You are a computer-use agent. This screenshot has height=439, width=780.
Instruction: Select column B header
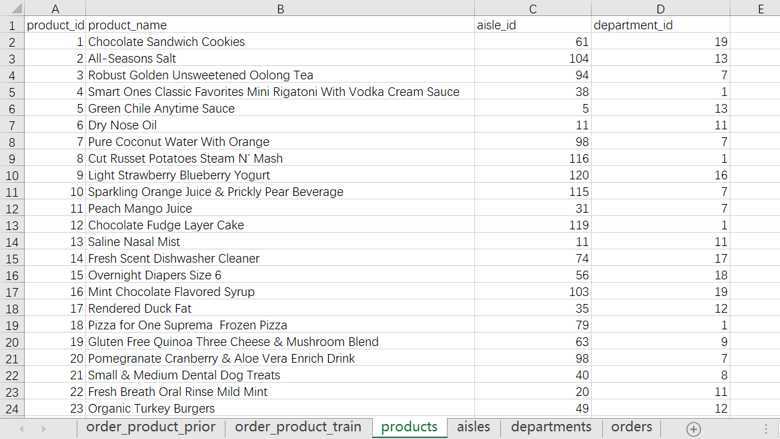280,8
